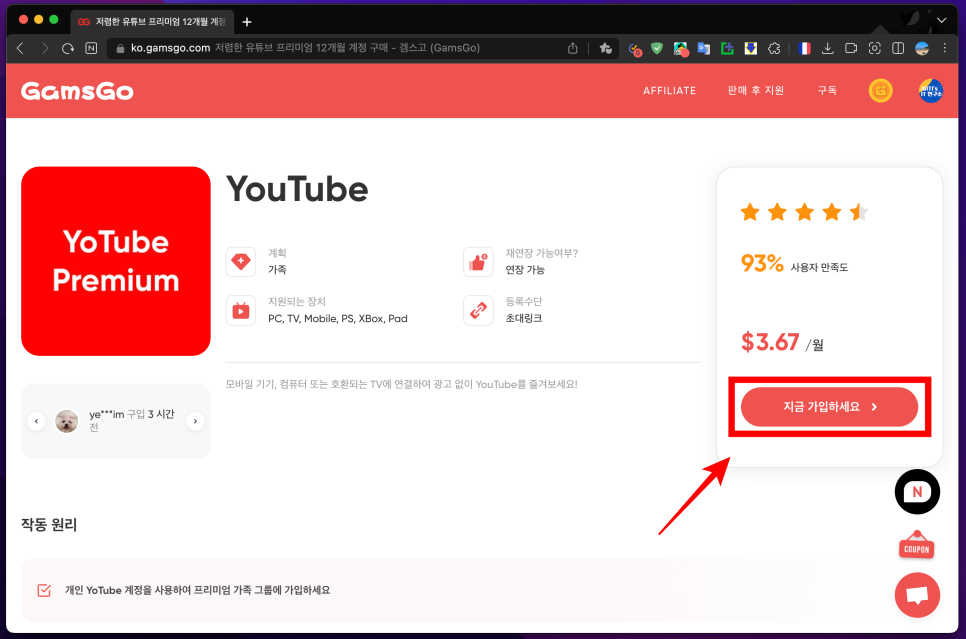Open browser three-dot menu
Image resolution: width=966 pixels, height=639 pixels.
944,48
